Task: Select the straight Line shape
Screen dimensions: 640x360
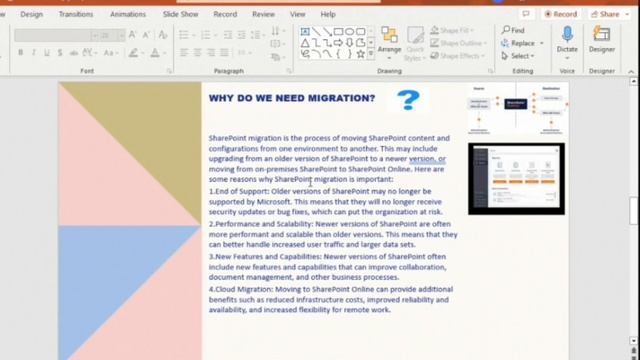Action: tap(316, 31)
